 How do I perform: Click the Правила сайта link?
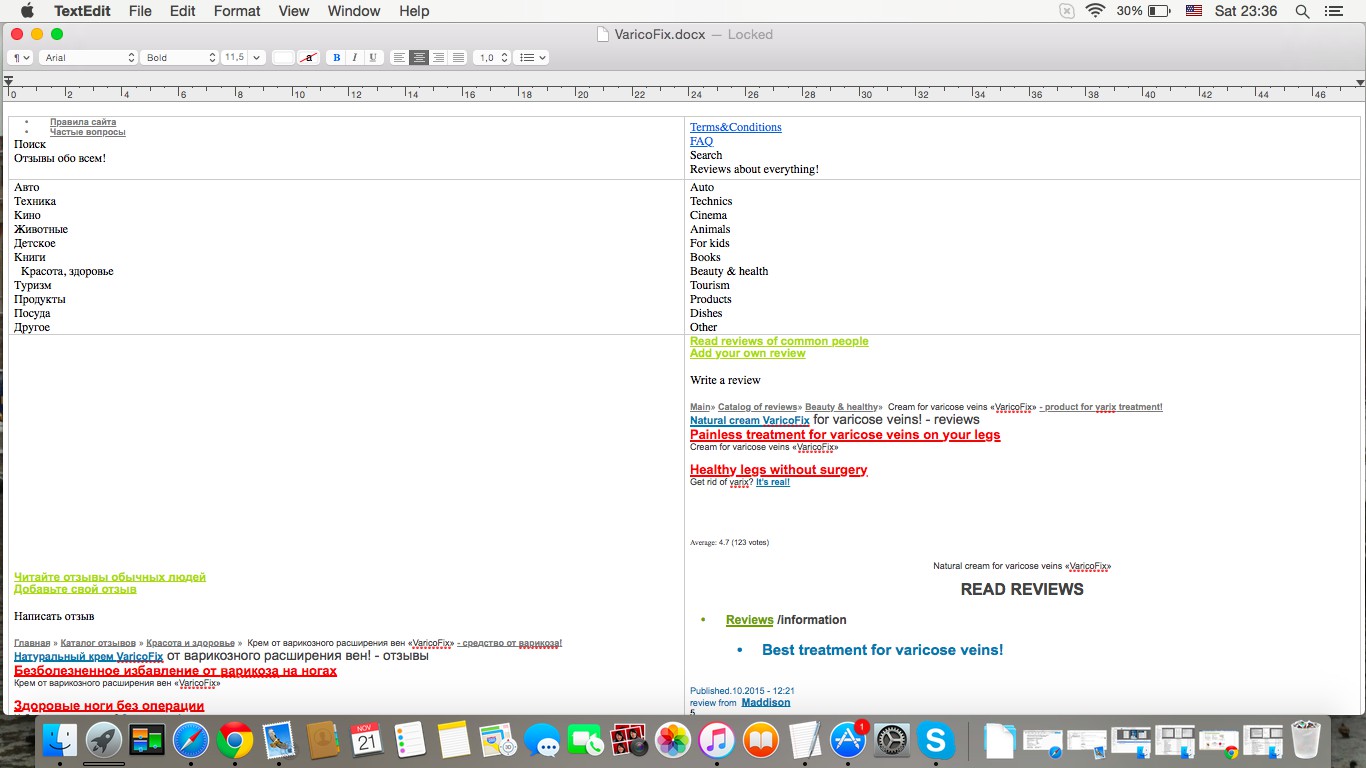(x=83, y=122)
